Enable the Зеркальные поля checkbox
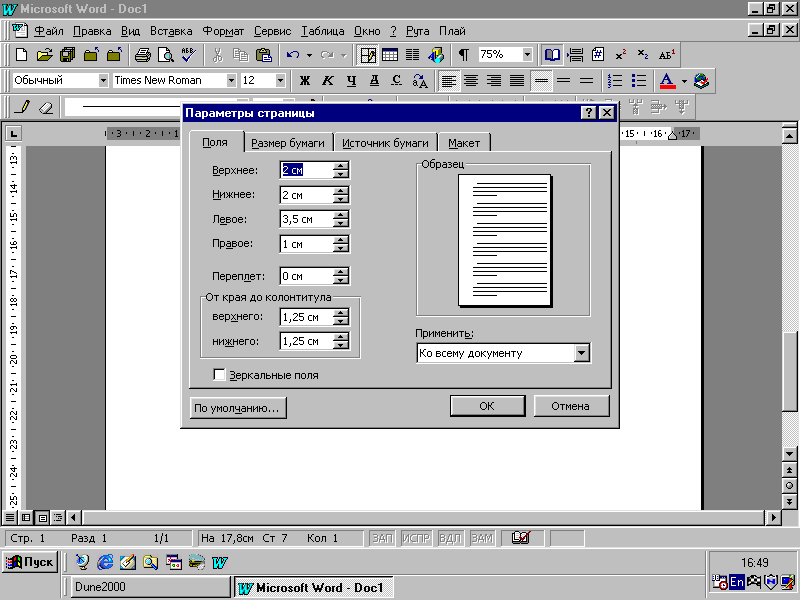The height and width of the screenshot is (600, 800). tap(220, 375)
